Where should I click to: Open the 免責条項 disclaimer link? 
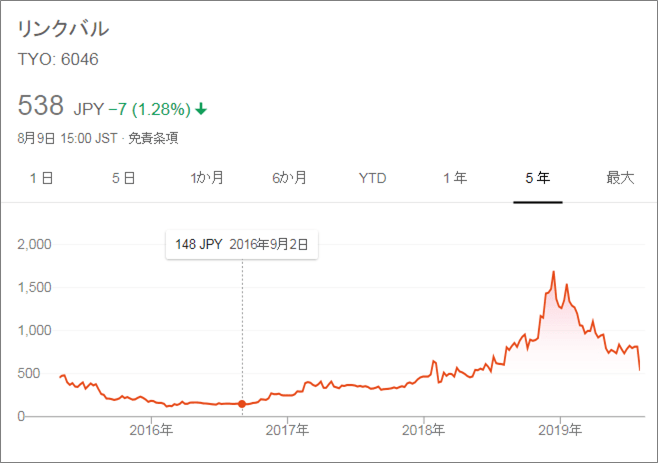153,138
